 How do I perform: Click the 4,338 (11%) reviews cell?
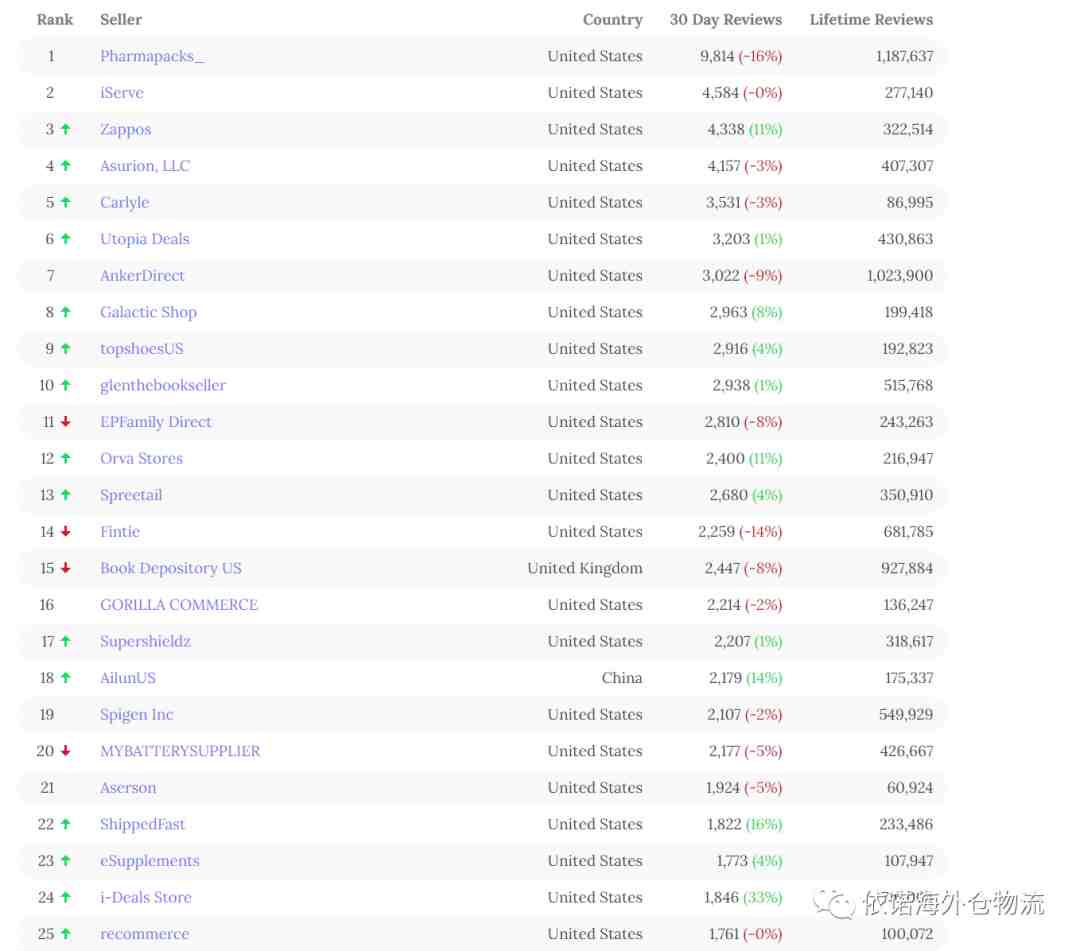[x=745, y=129]
